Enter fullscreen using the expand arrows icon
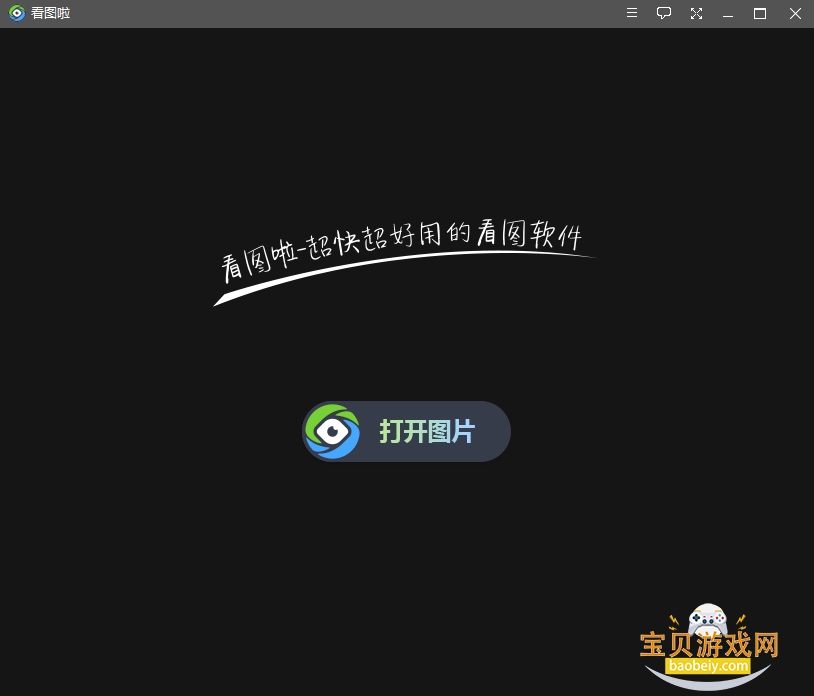Screen dimensions: 814x696 [x=696, y=13]
